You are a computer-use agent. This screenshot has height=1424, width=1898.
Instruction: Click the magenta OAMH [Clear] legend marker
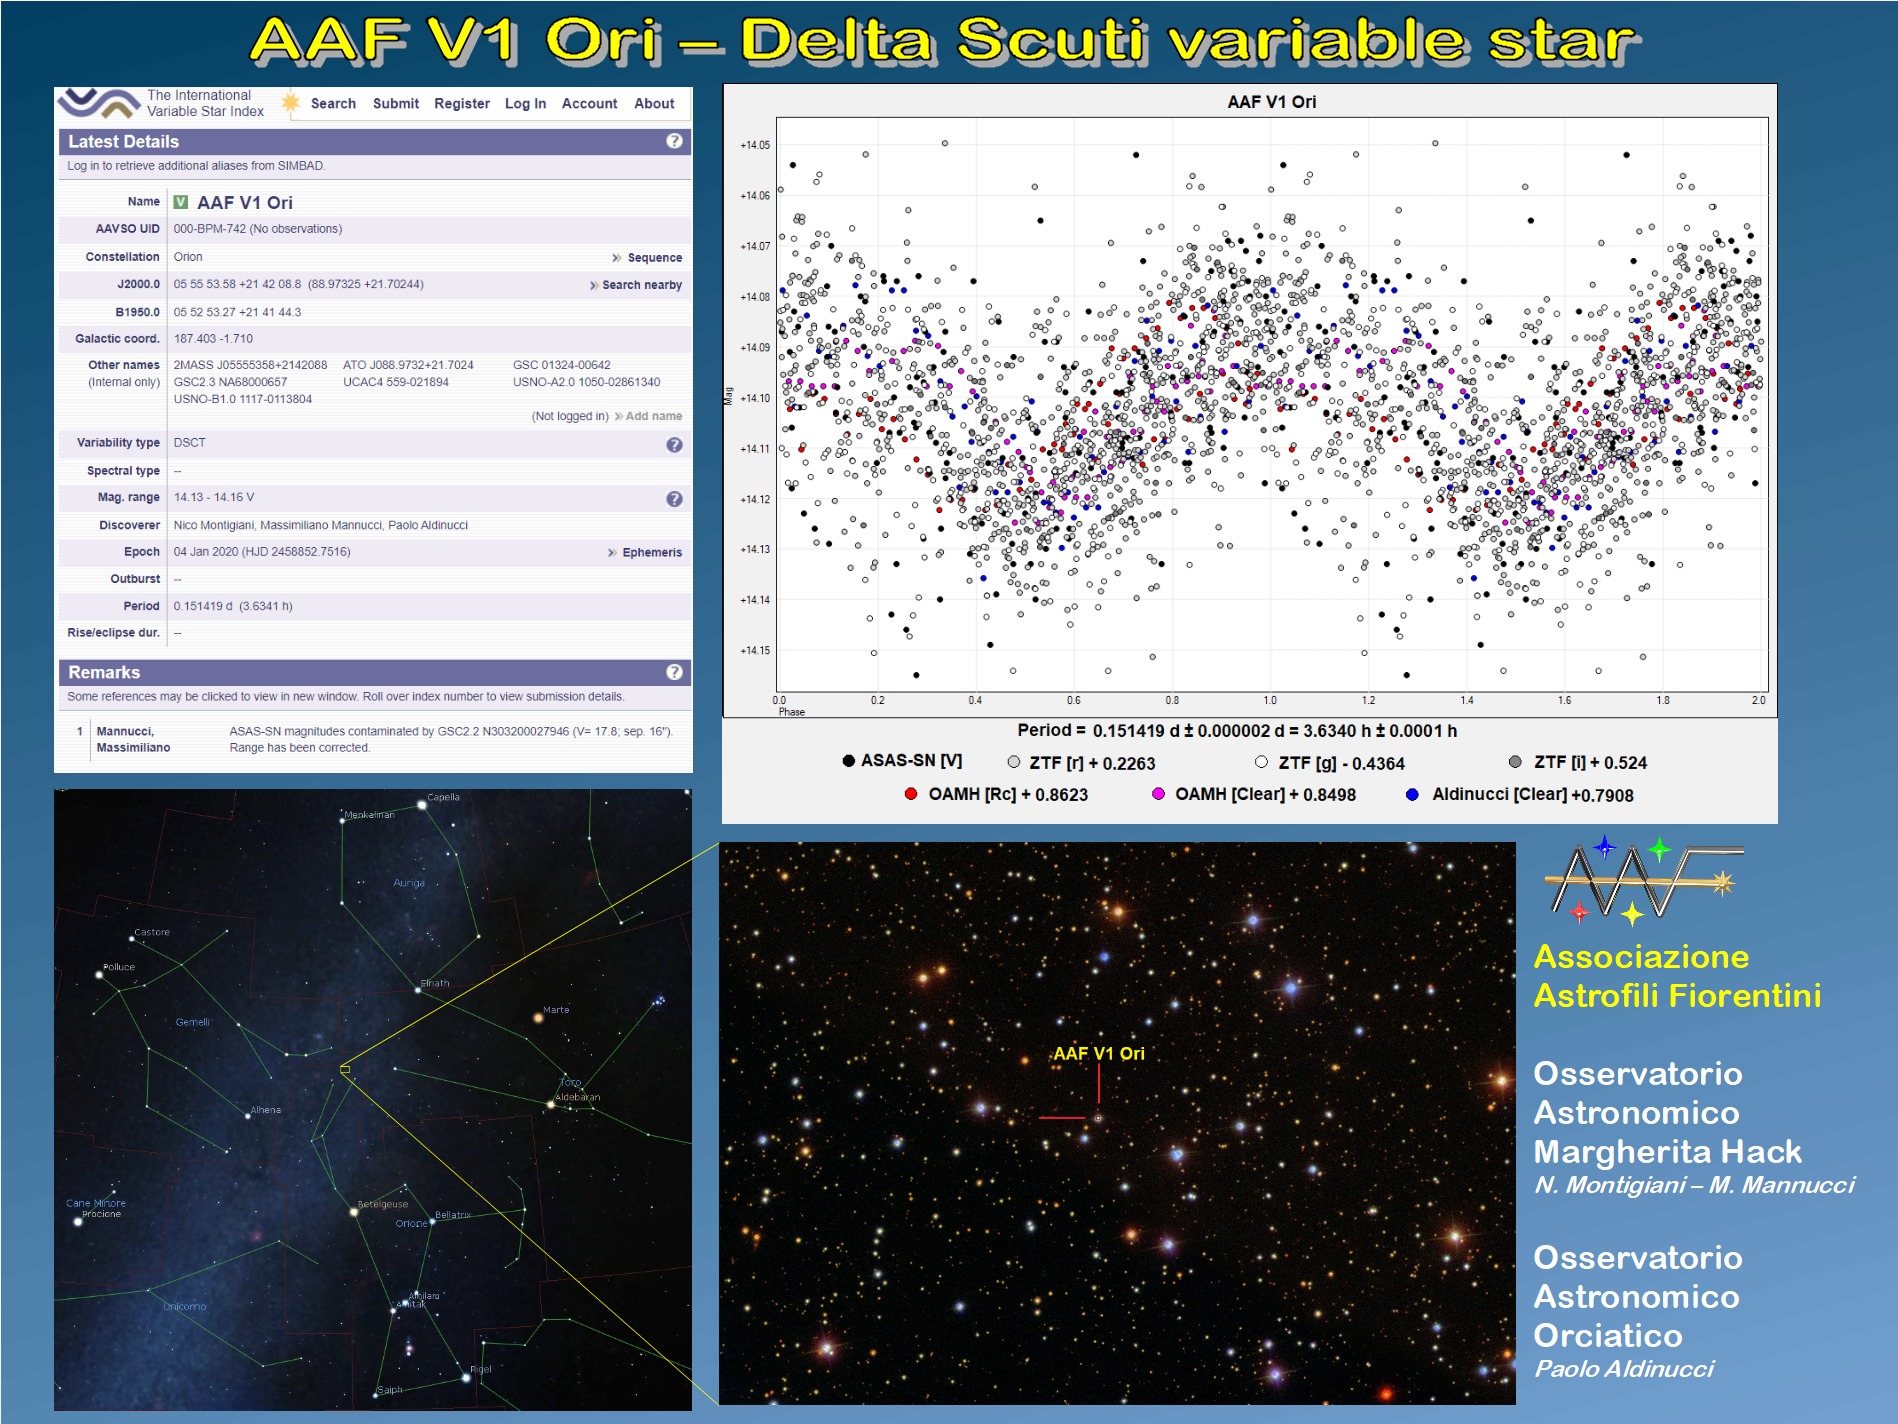pyautogui.click(x=1158, y=794)
